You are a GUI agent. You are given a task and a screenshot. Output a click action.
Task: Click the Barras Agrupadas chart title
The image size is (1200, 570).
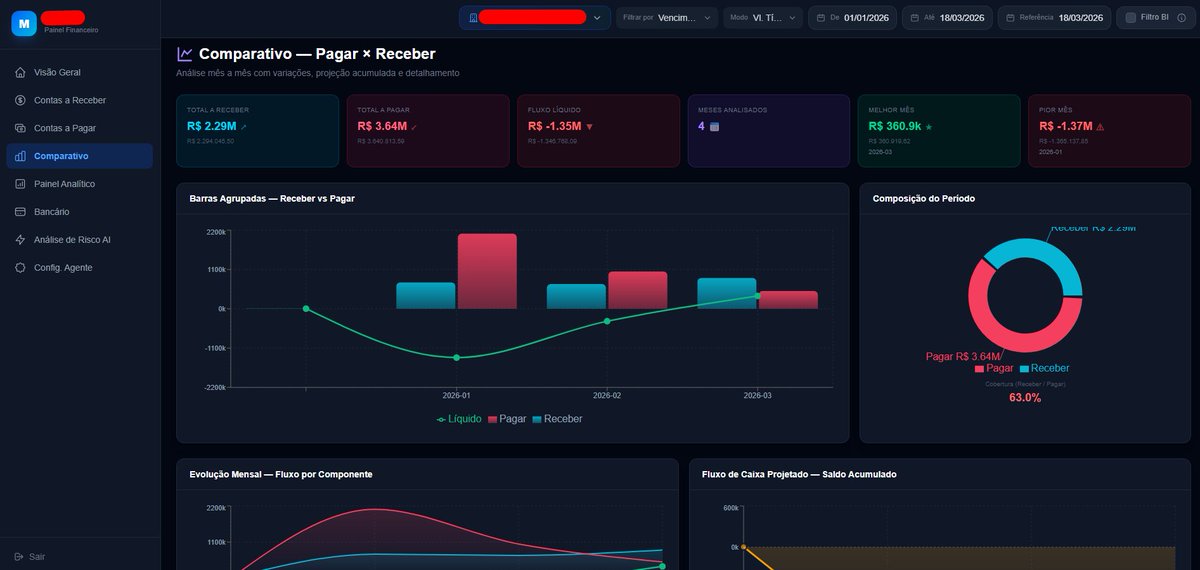point(272,198)
